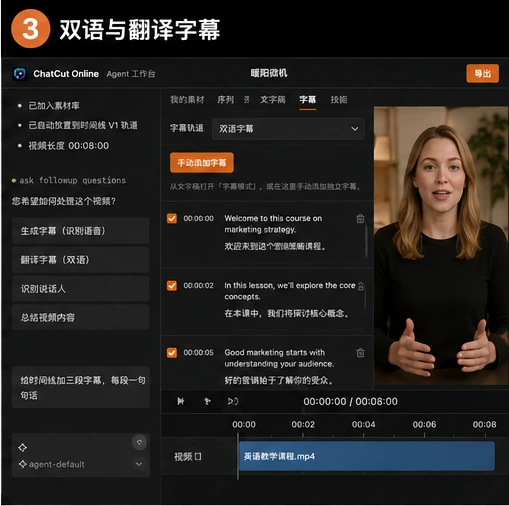Toggle the 00:00:02 subtitle checkbox

(172, 286)
